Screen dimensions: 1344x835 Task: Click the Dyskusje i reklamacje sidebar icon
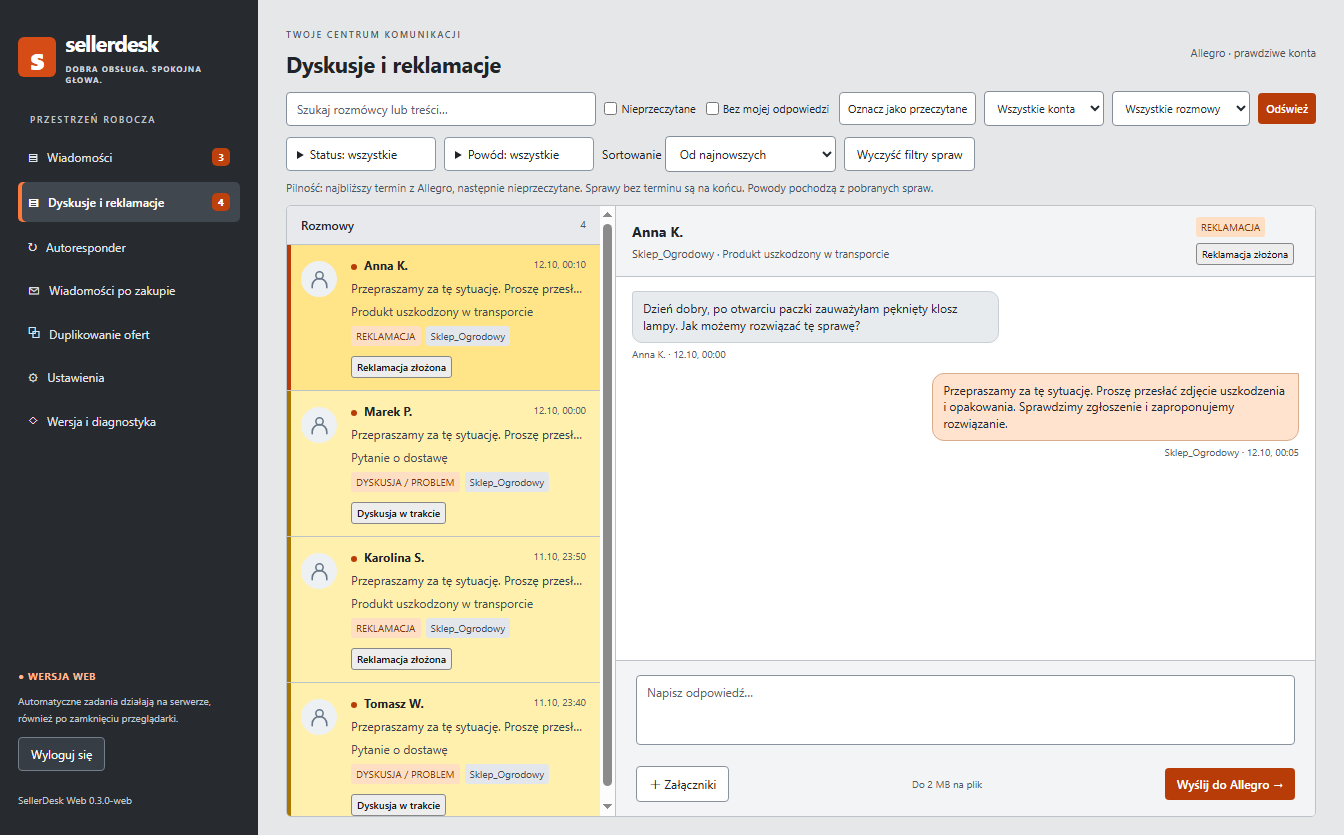click(34, 203)
